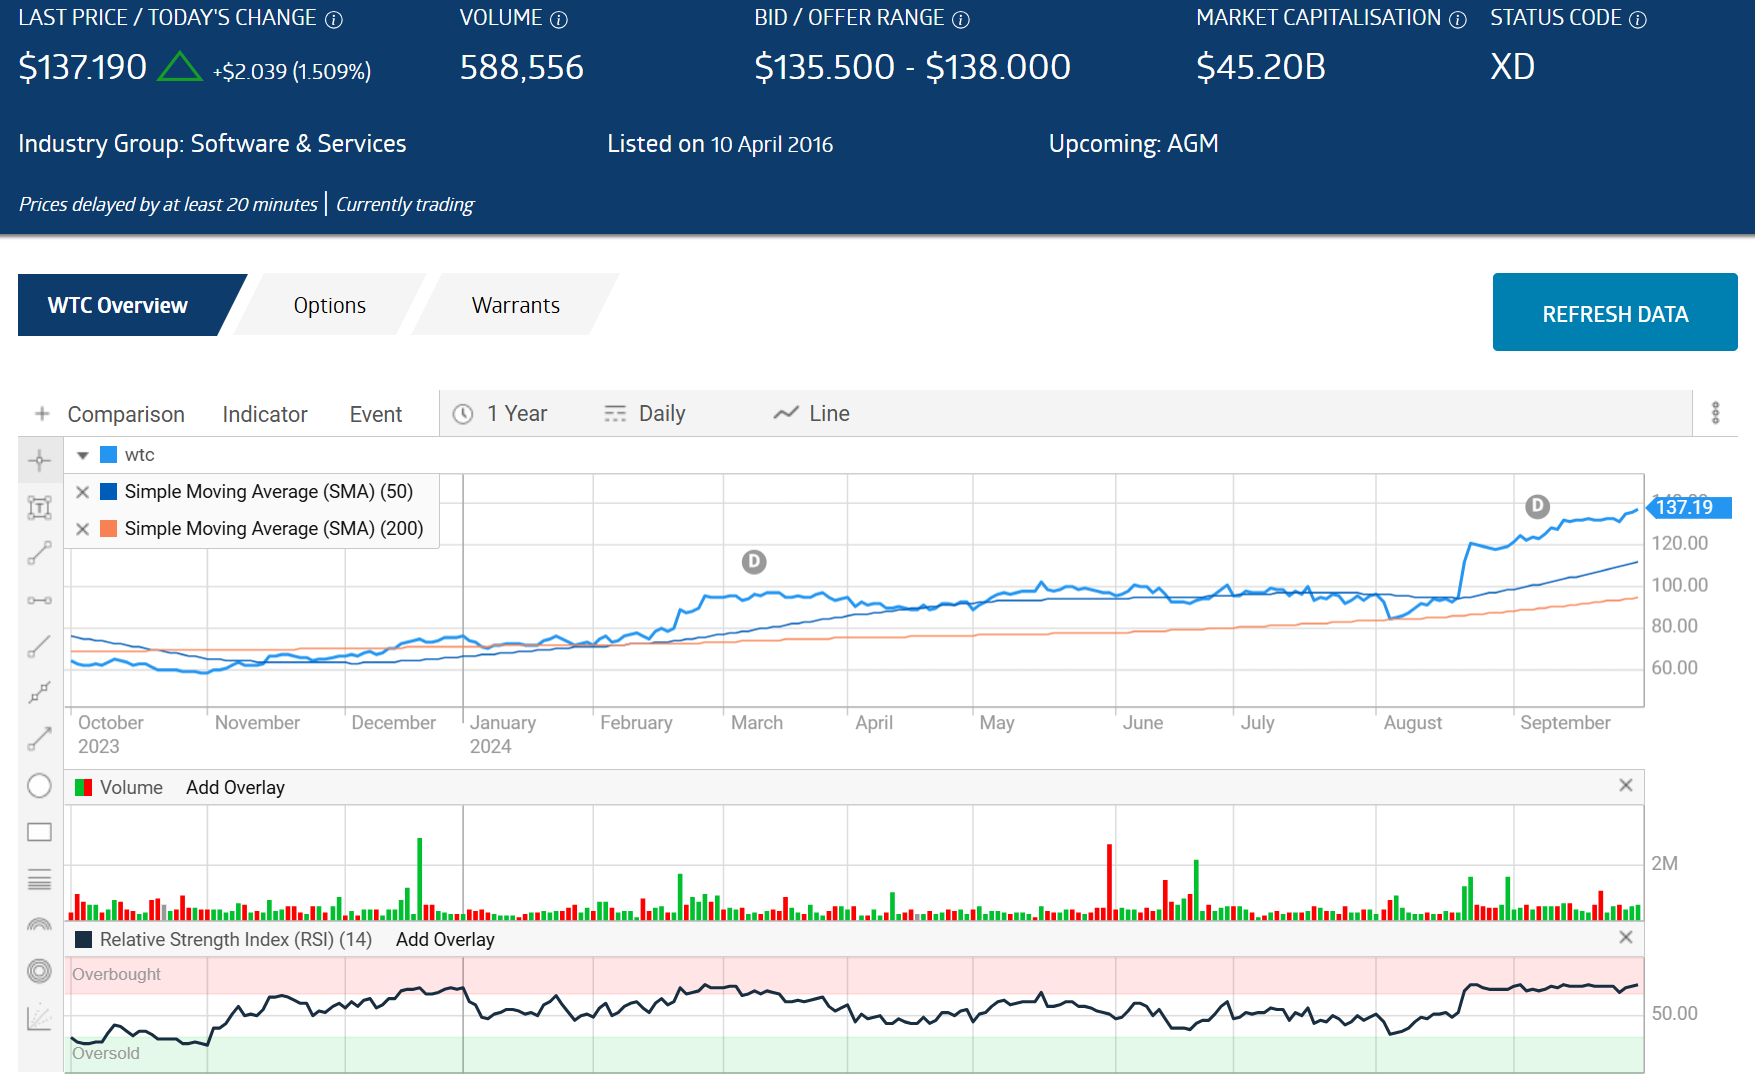Screen dimensions: 1755x1074
Task: Select the polyline drawing tool
Action: [x=39, y=692]
